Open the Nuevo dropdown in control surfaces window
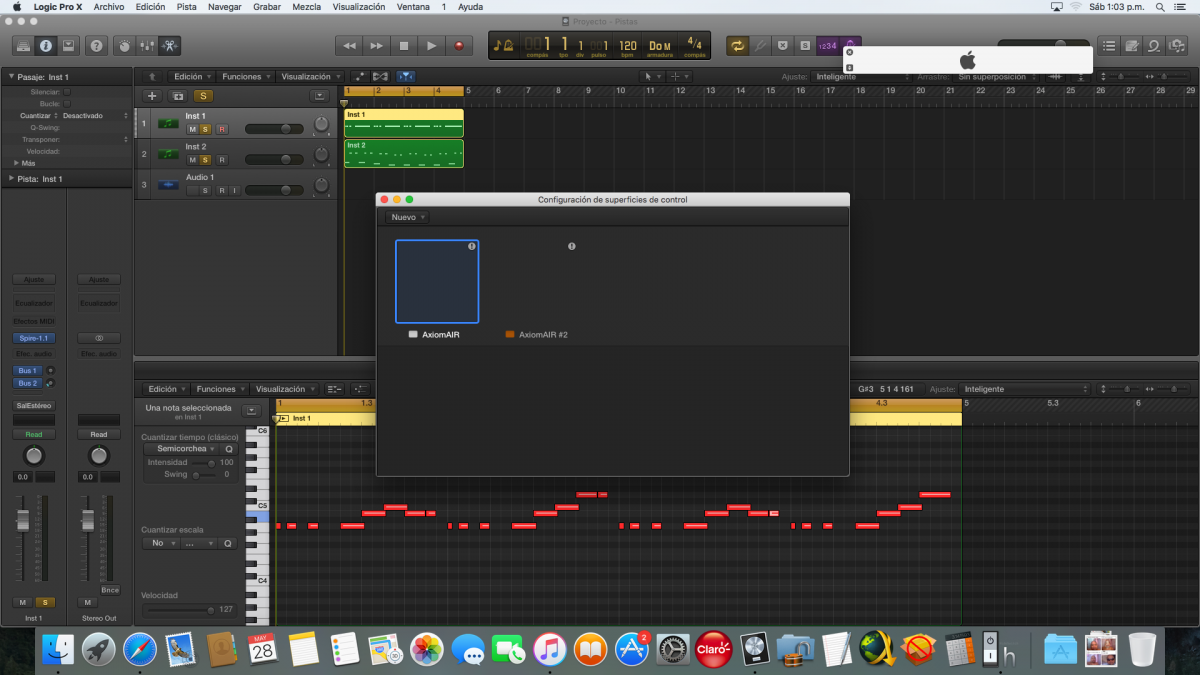1200x675 pixels. click(408, 217)
